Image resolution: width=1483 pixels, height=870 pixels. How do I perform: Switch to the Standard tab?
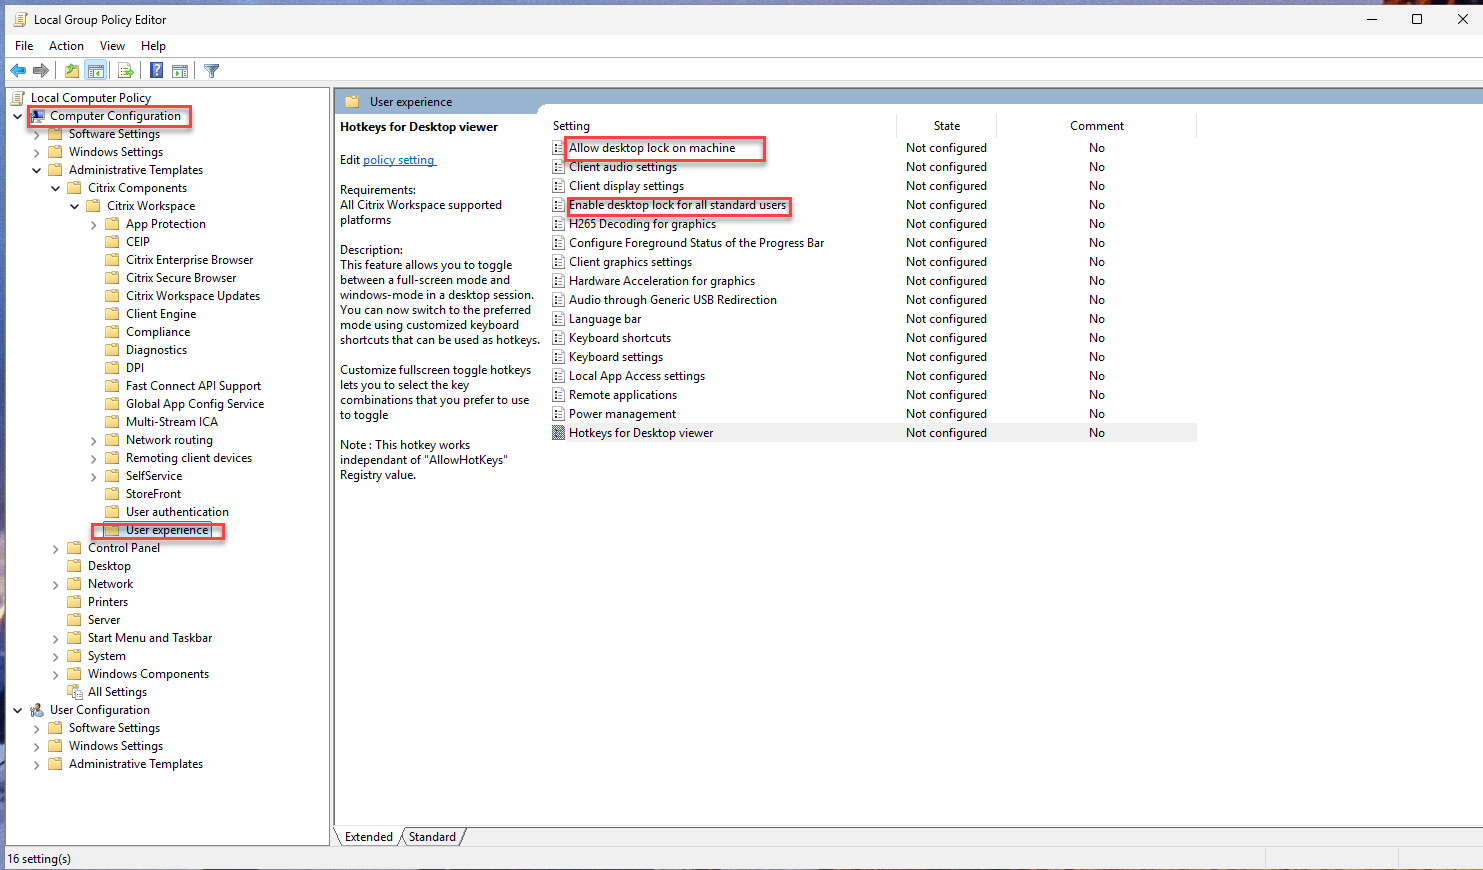pos(432,837)
